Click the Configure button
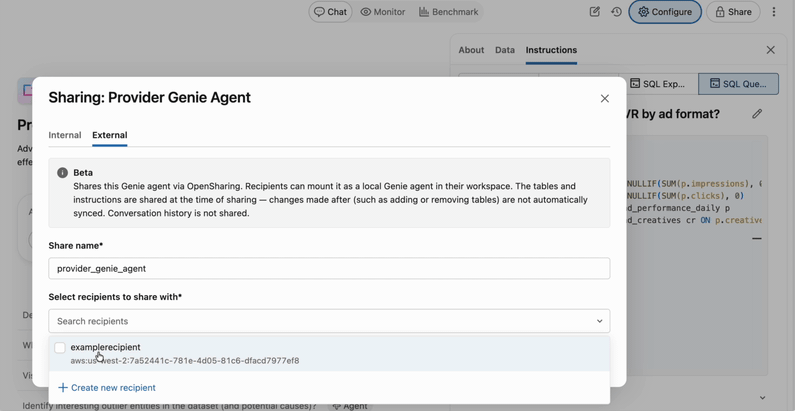Screen dimensions: 795x411 point(665,12)
